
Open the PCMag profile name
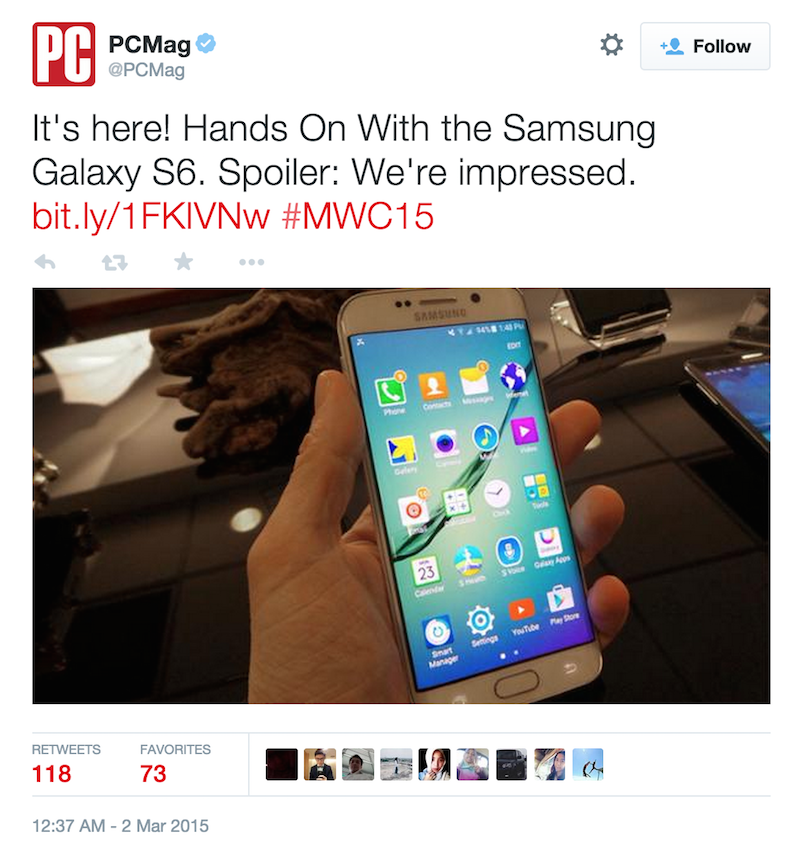(x=150, y=45)
